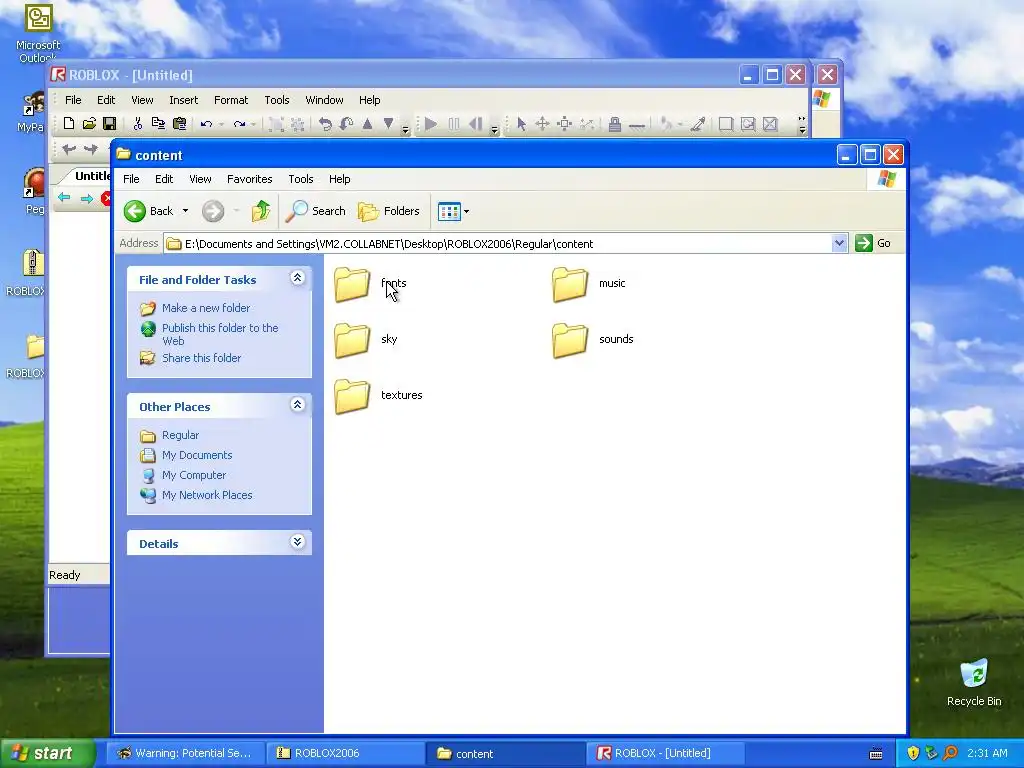Select Microsoft Outlook desktop icon
Viewport: 1024px width, 768px height.
(x=38, y=34)
